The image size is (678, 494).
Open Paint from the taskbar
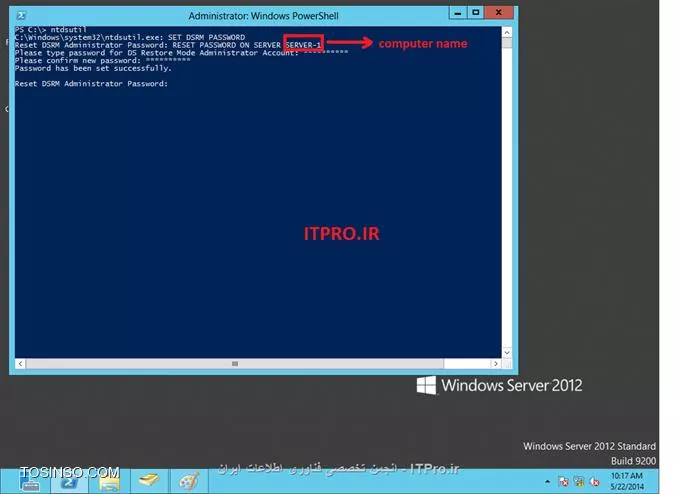coord(189,481)
